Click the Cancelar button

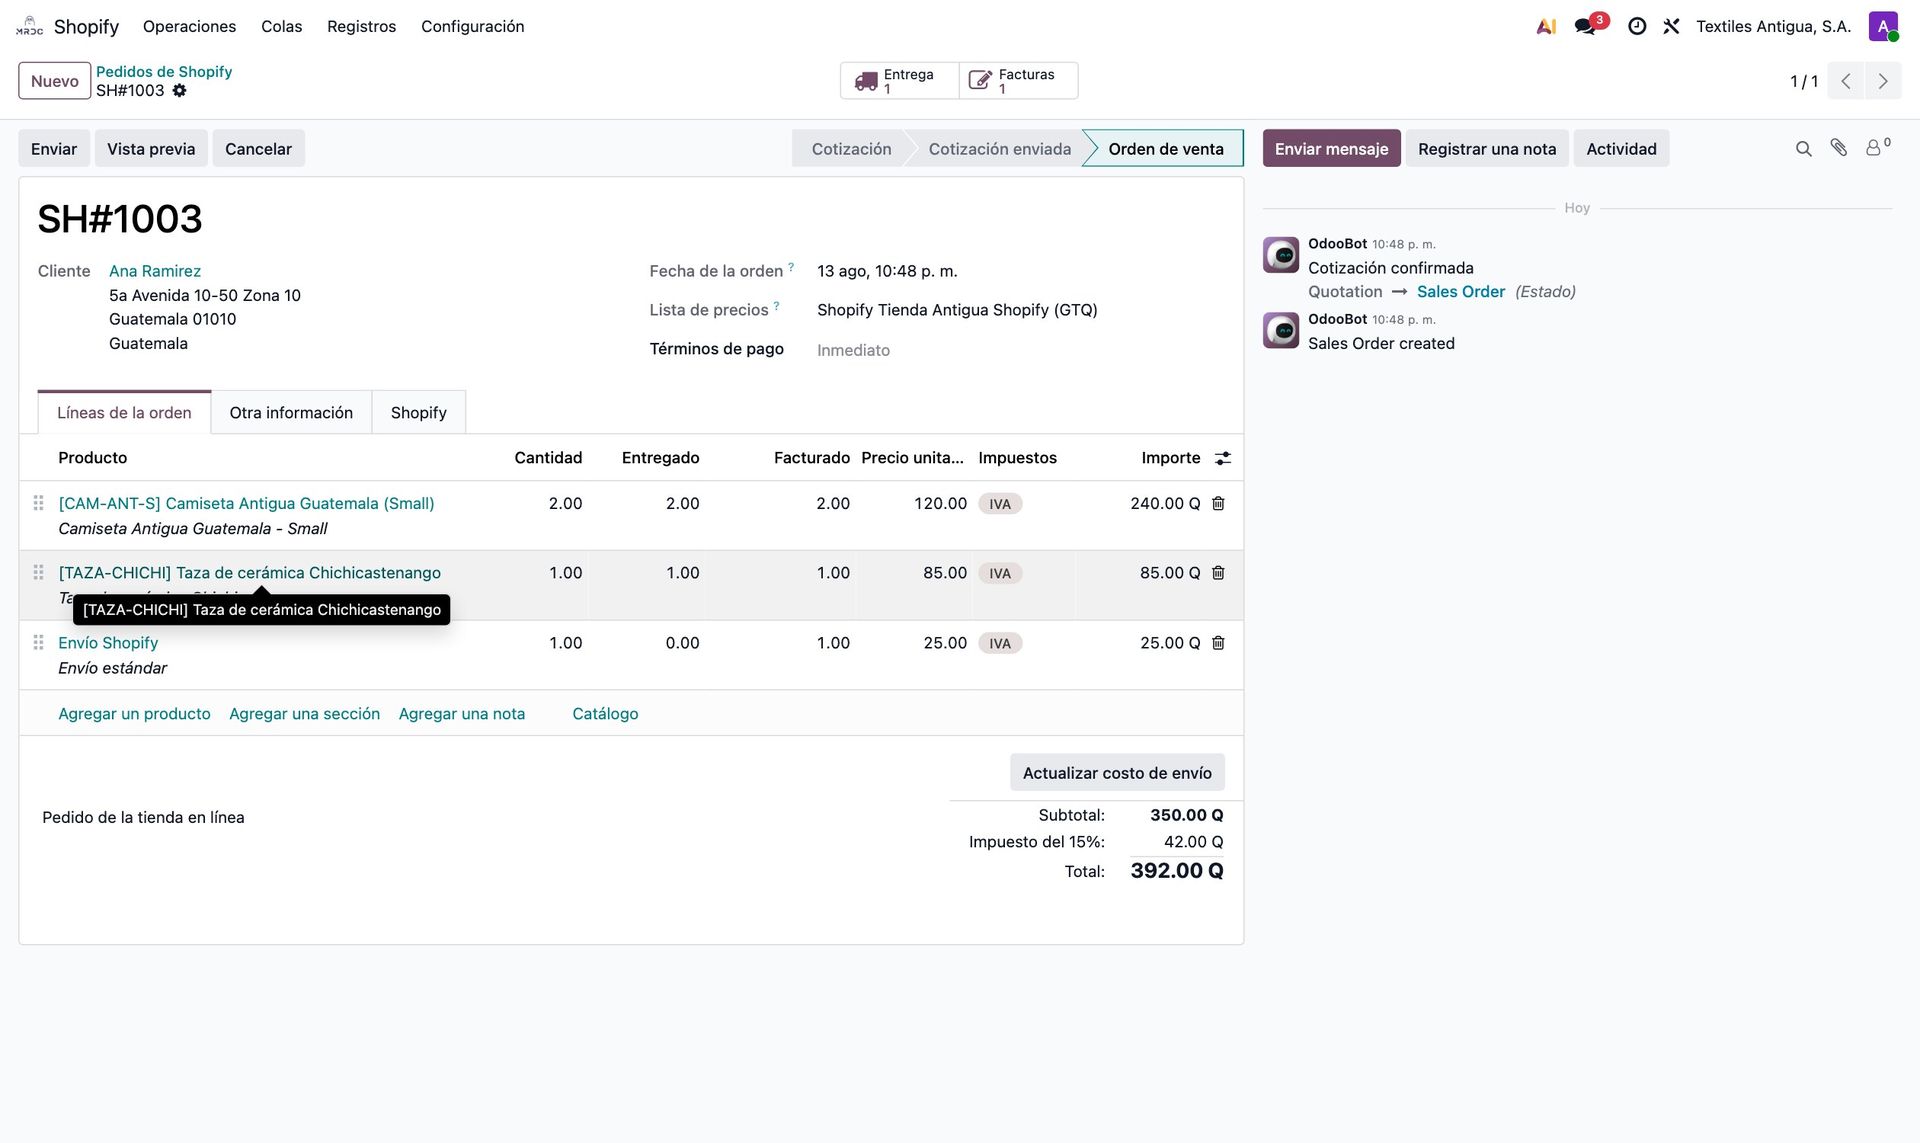pyautogui.click(x=258, y=149)
